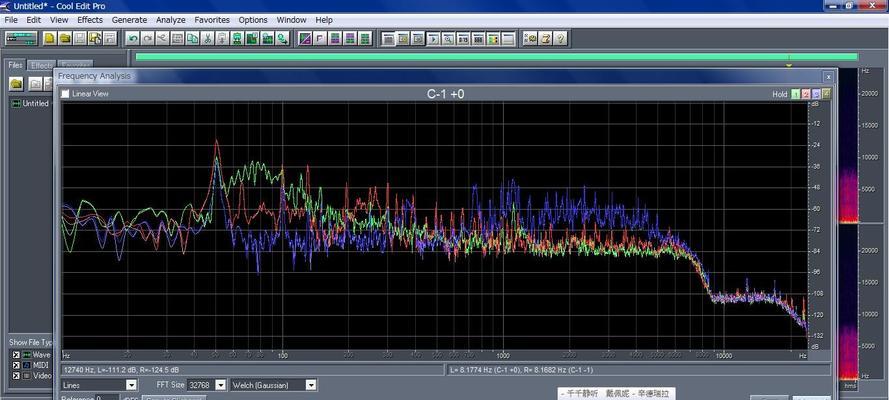Screen dimensions: 889x400
Task: Toggle the MIDI file type checkbox
Action: [x=16, y=365]
